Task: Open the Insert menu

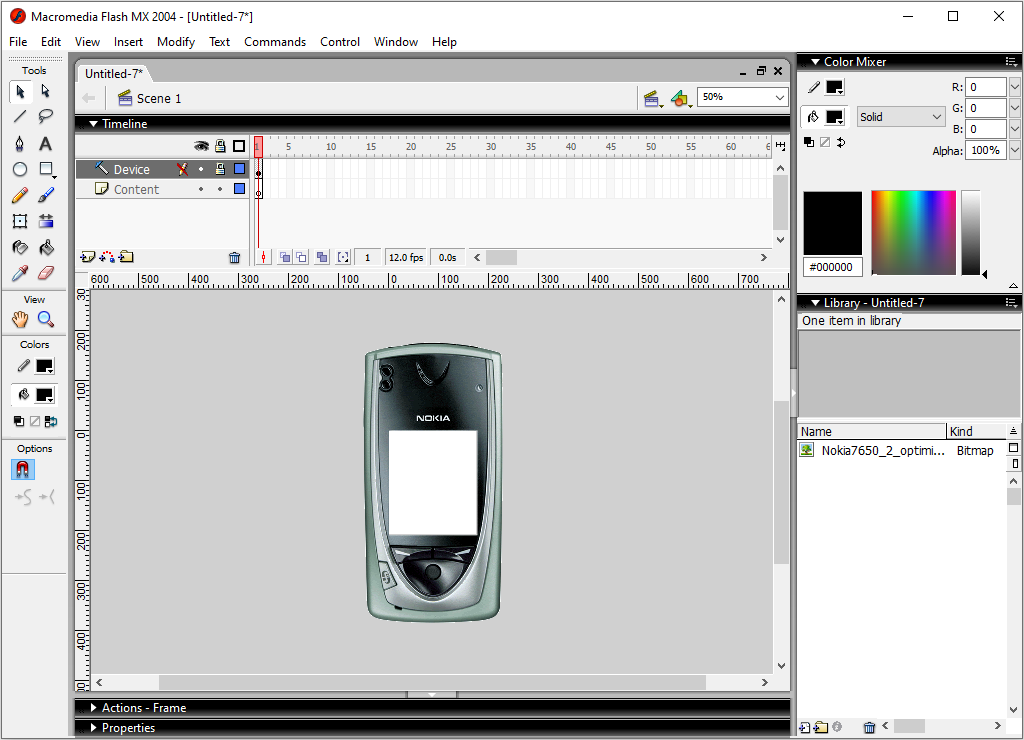Action: (x=128, y=42)
